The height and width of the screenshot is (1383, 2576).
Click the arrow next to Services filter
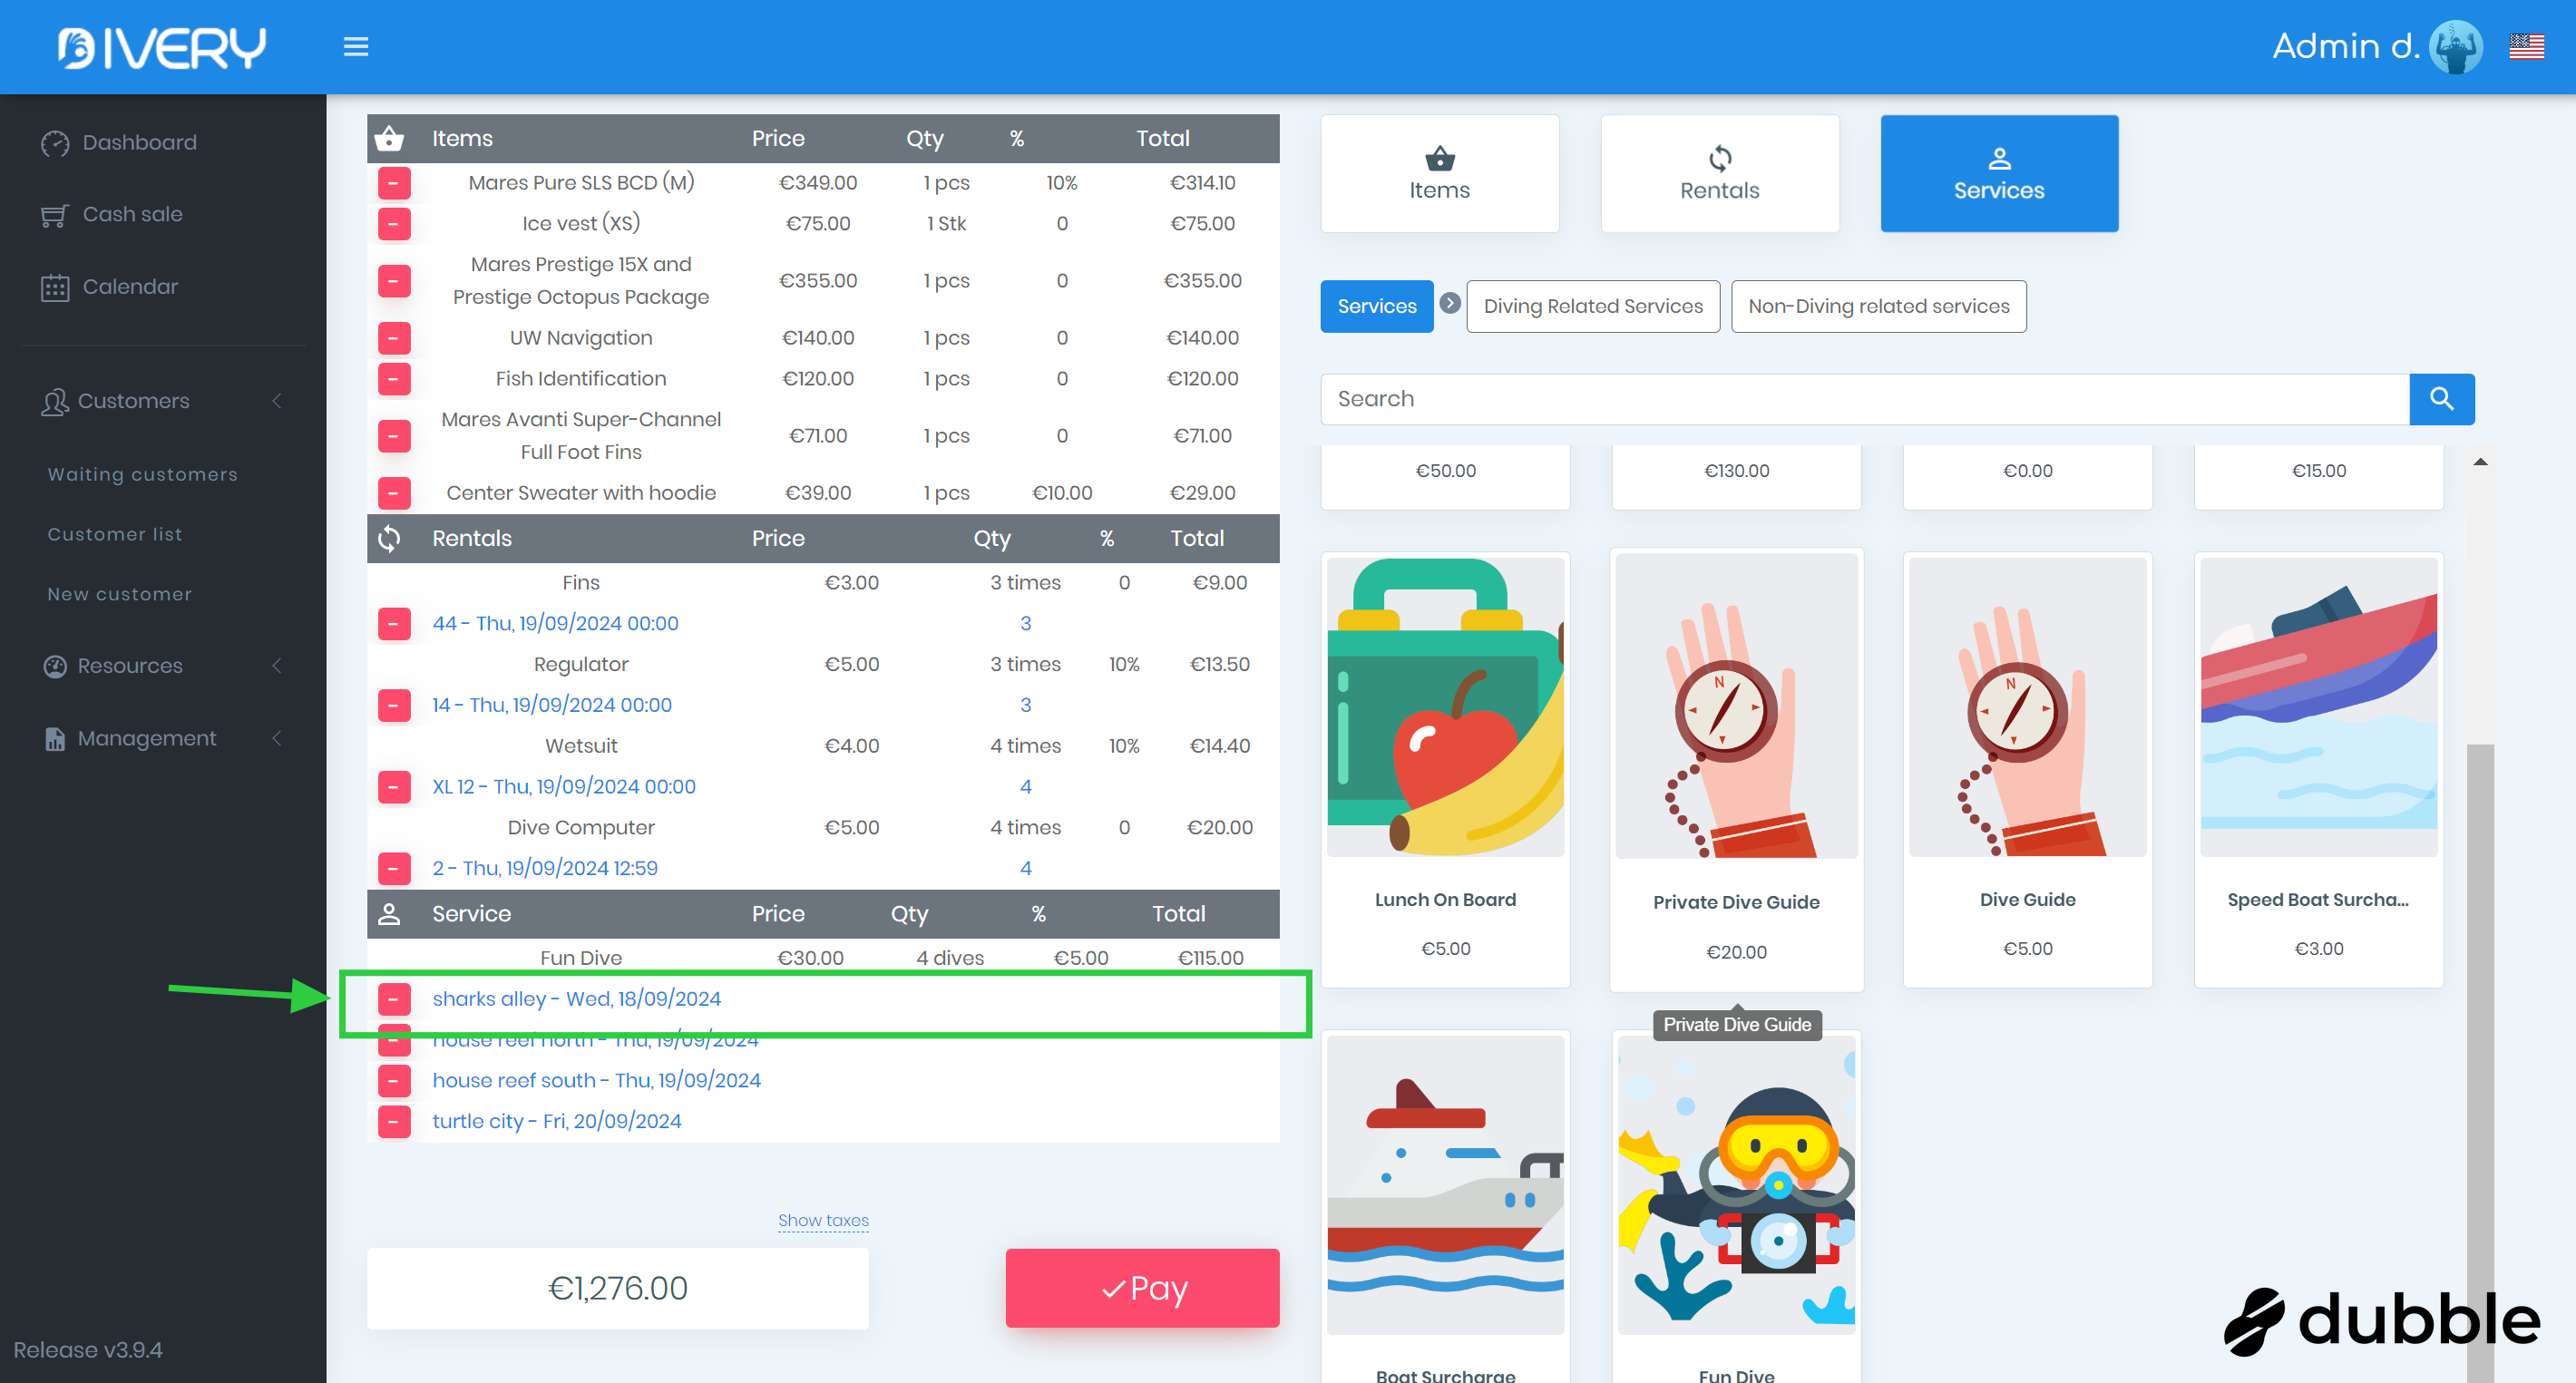pos(1450,304)
